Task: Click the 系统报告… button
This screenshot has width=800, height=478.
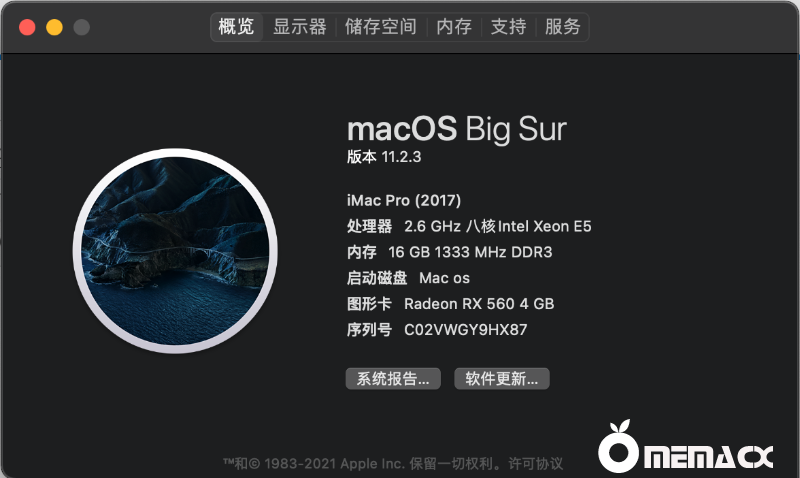Action: coord(393,379)
